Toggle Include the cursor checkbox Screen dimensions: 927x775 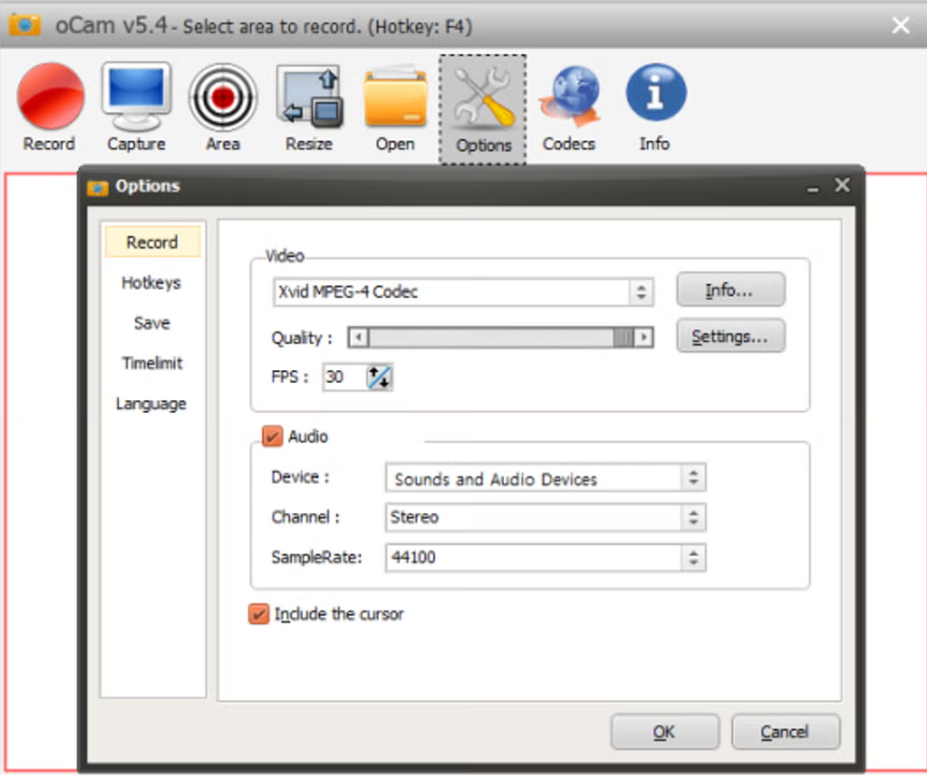258,614
